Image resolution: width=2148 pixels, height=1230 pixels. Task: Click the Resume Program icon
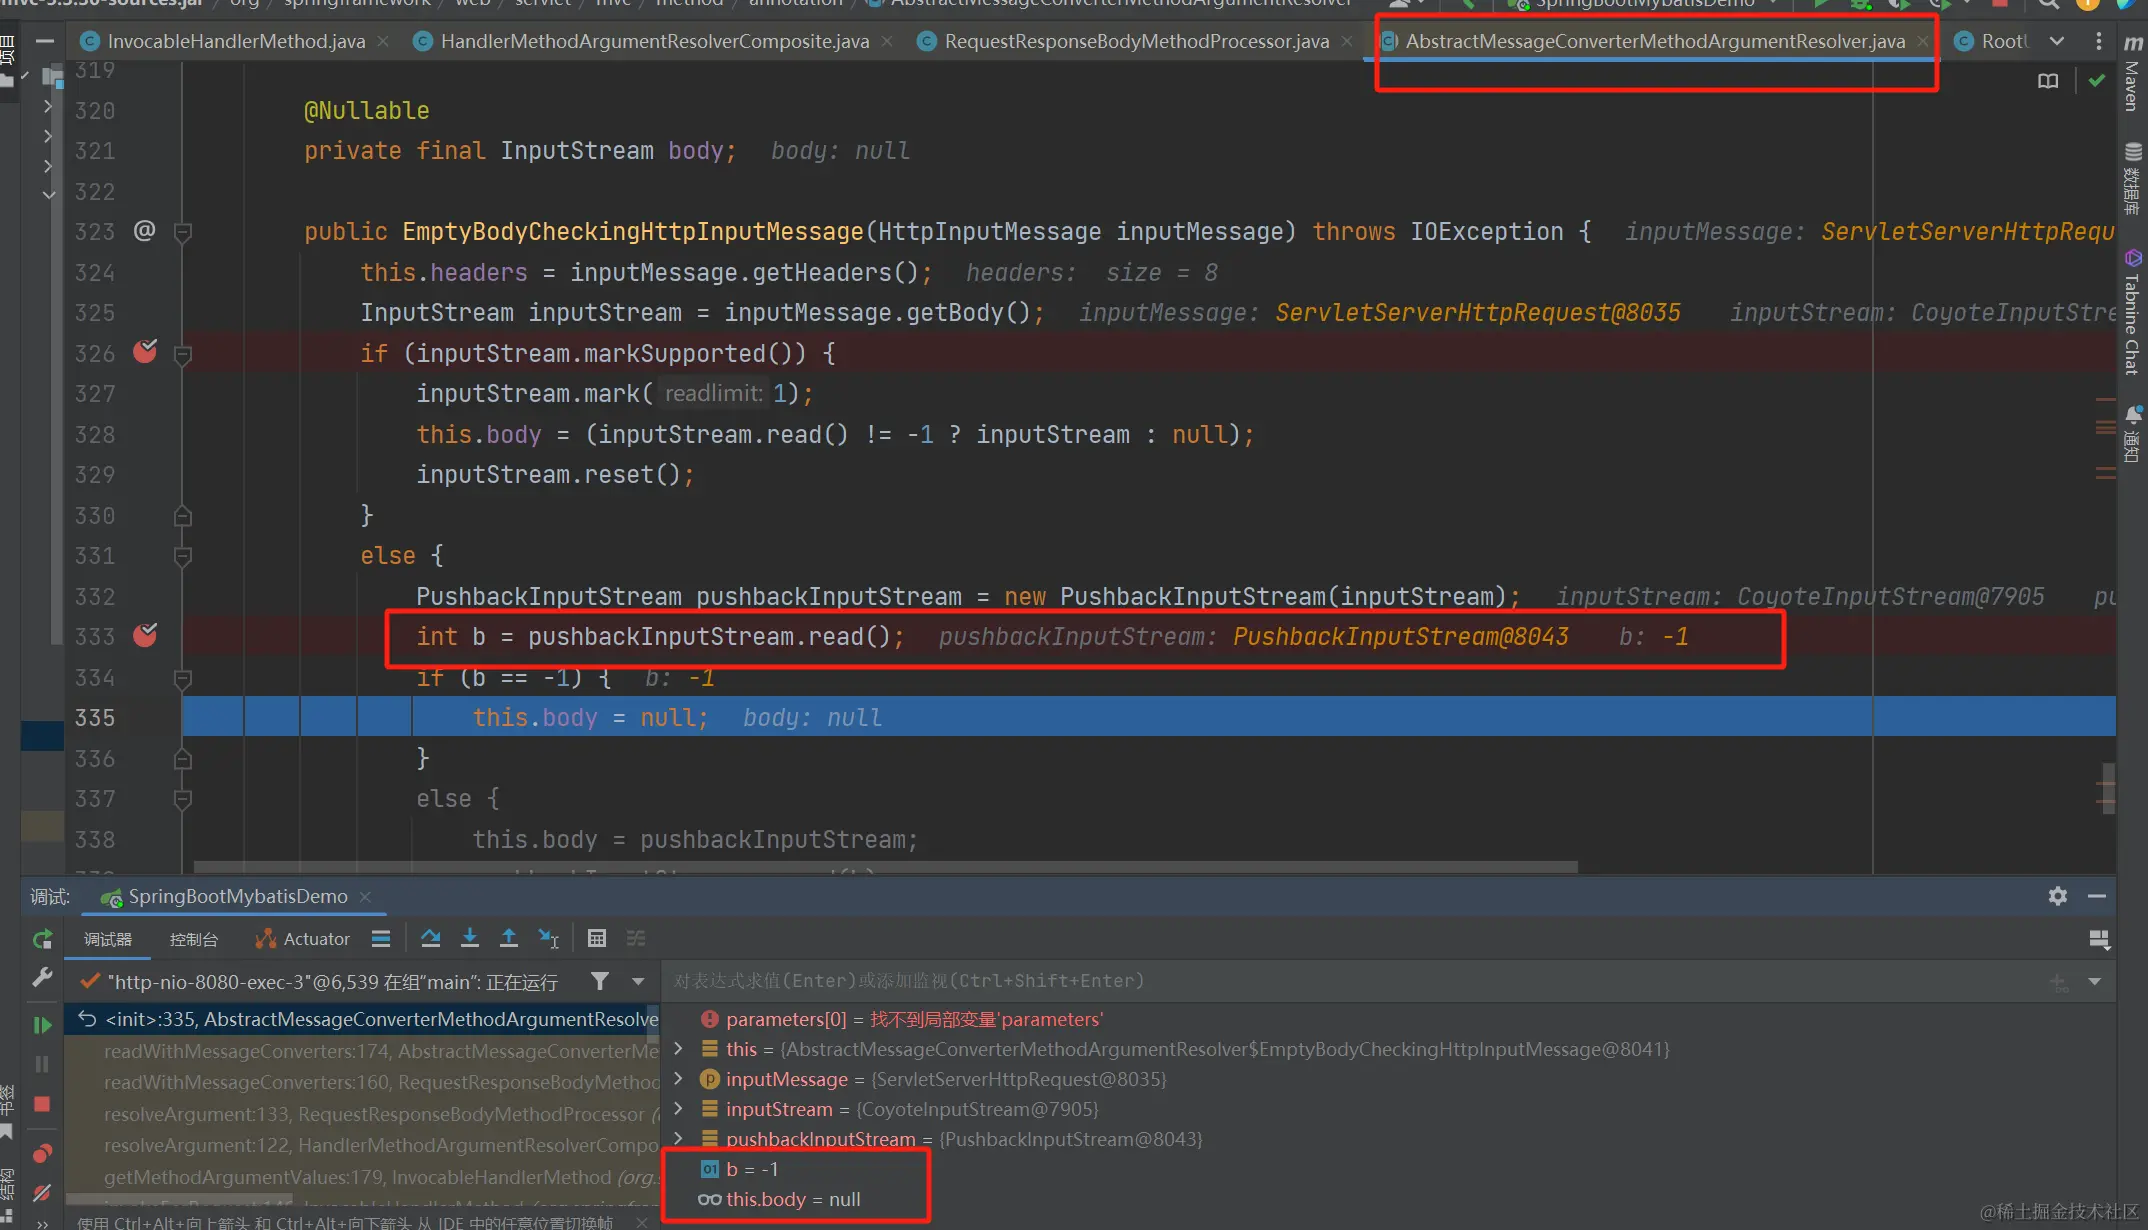pos(42,1025)
